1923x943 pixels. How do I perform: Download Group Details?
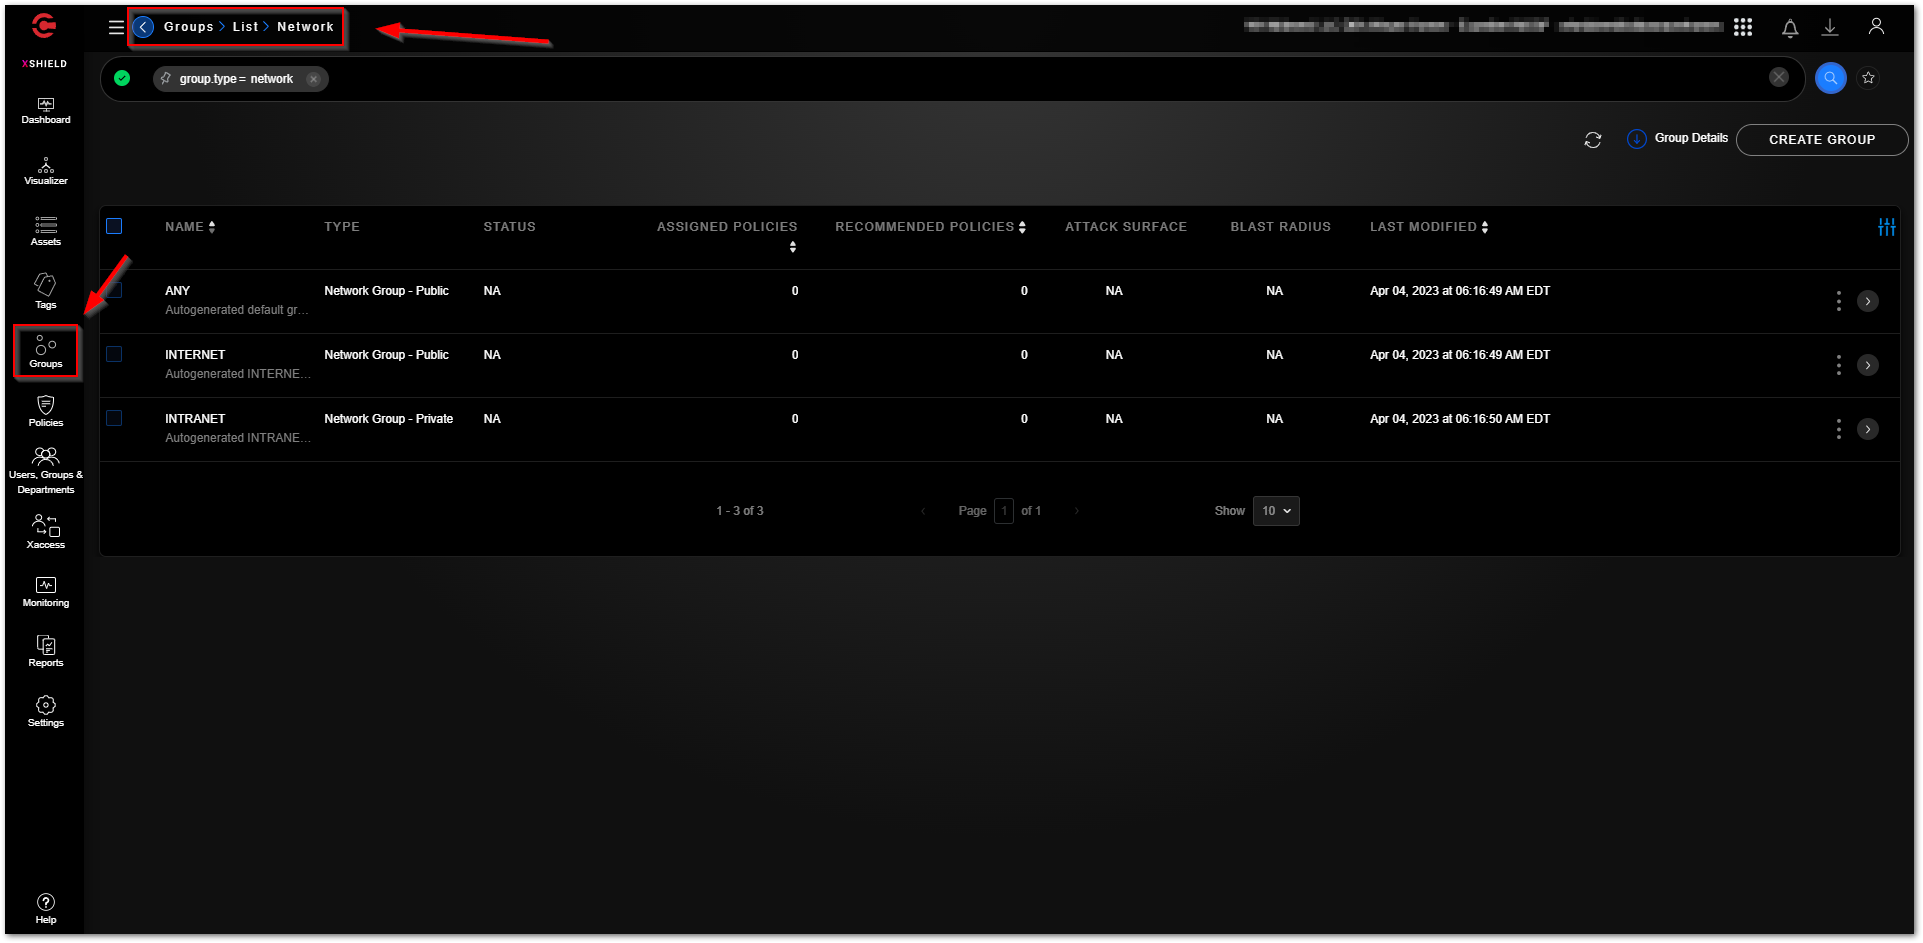(1678, 138)
